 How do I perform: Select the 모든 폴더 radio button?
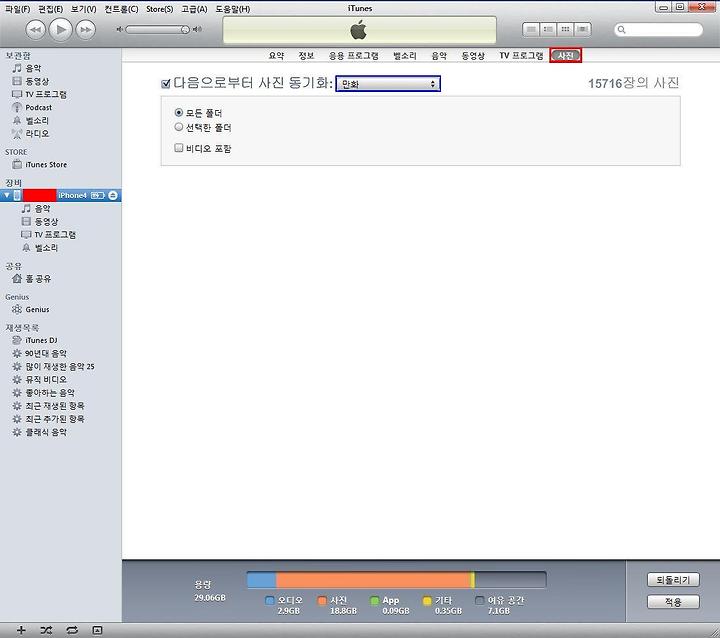pyautogui.click(x=179, y=112)
